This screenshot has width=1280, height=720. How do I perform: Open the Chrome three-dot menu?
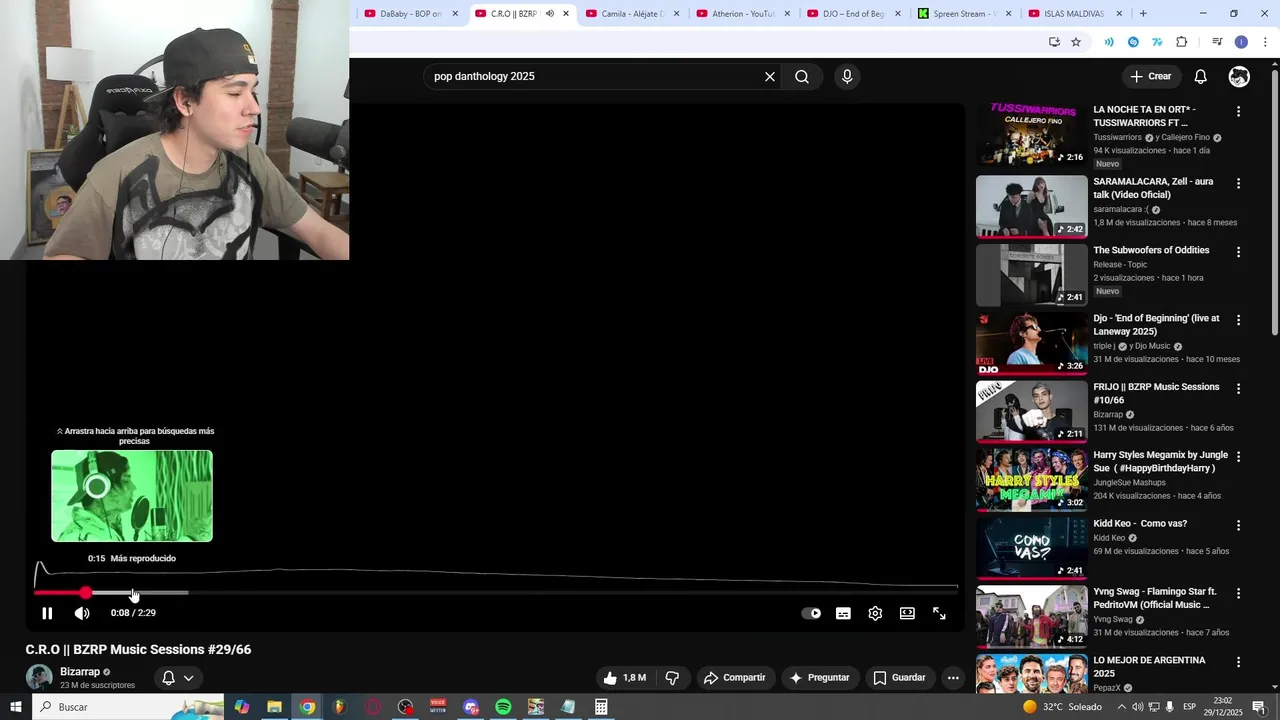pos(1265,42)
